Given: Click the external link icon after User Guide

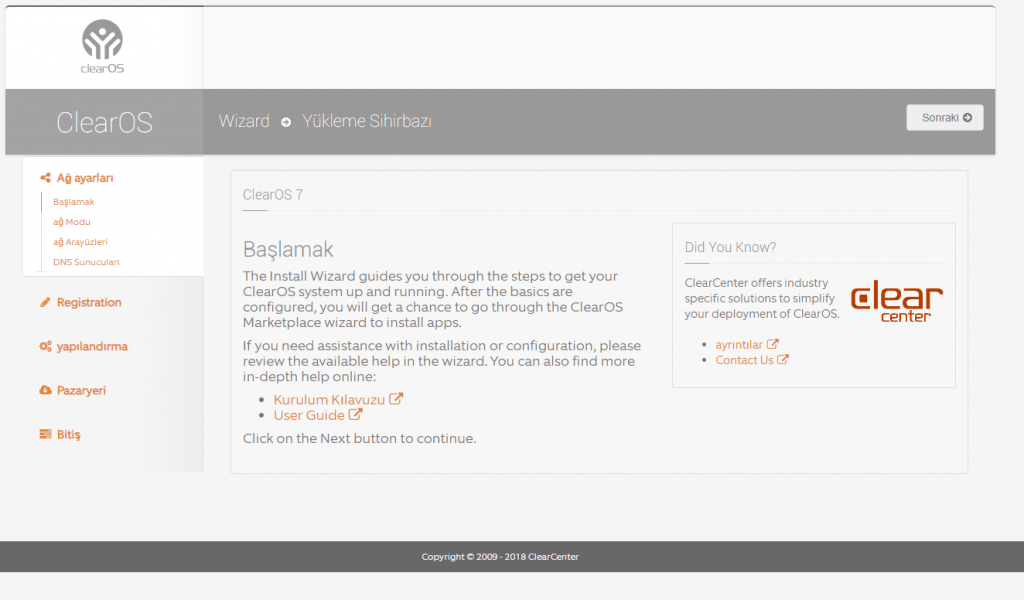Looking at the screenshot, I should coord(356,415).
